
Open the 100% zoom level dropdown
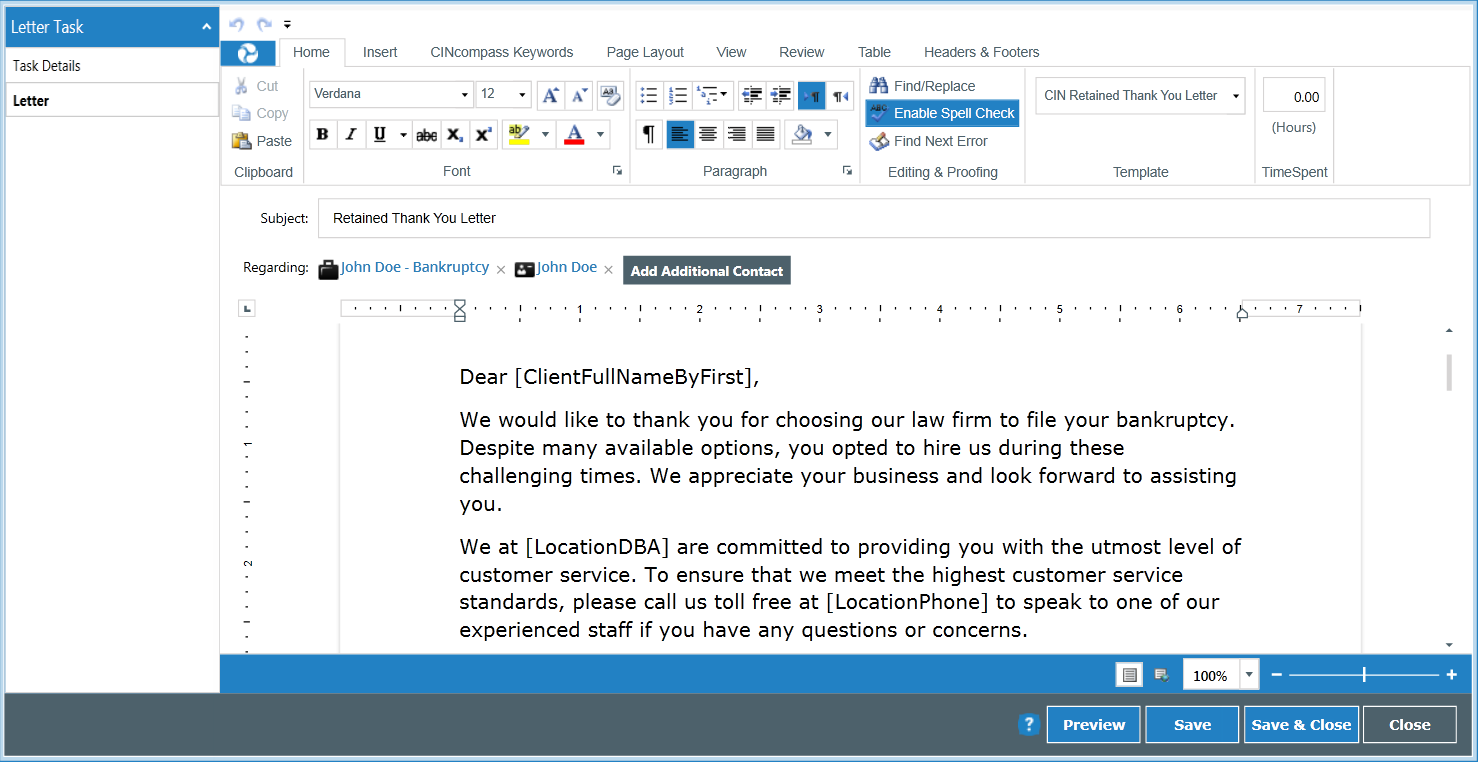click(1248, 675)
